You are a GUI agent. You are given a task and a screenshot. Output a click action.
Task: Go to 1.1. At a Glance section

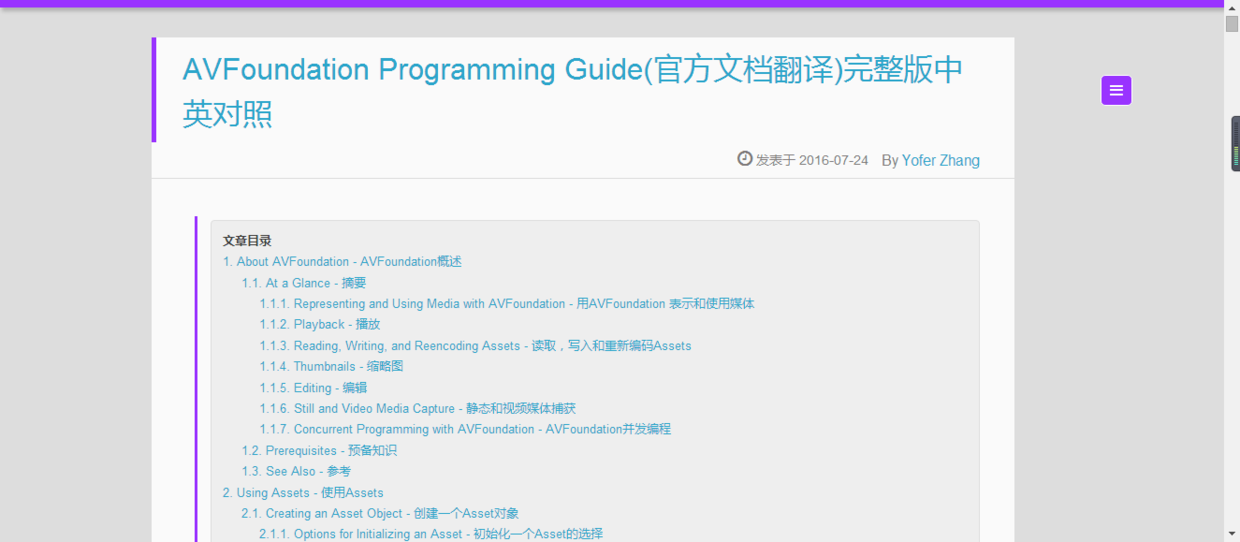pyautogui.click(x=304, y=283)
